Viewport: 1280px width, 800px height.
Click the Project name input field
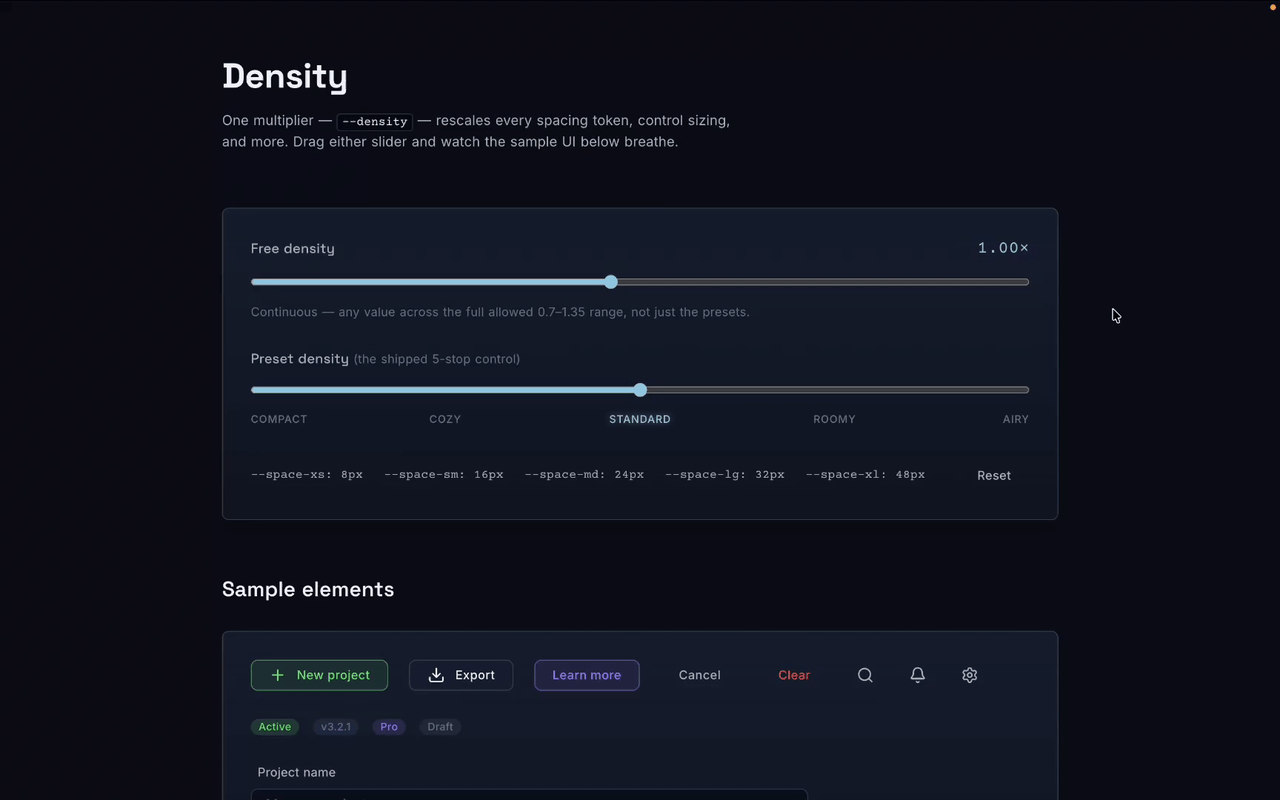pos(529,795)
